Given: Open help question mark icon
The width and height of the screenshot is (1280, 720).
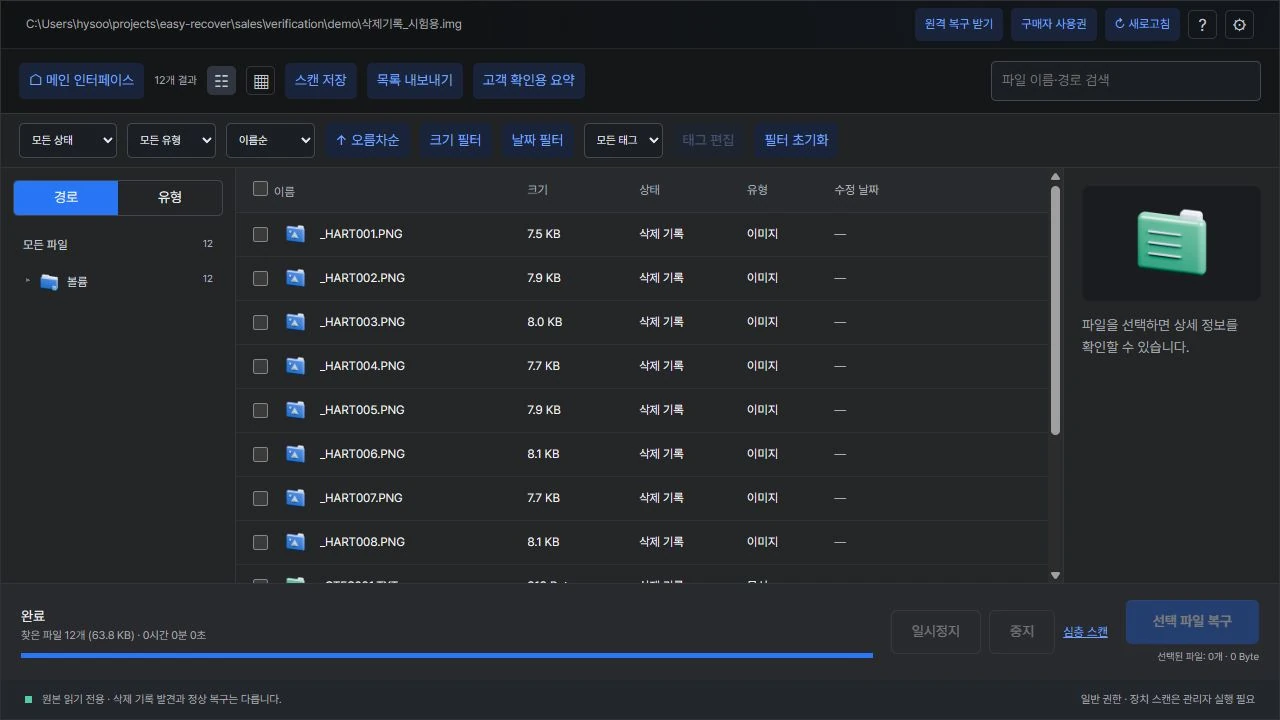Looking at the screenshot, I should coord(1202,25).
